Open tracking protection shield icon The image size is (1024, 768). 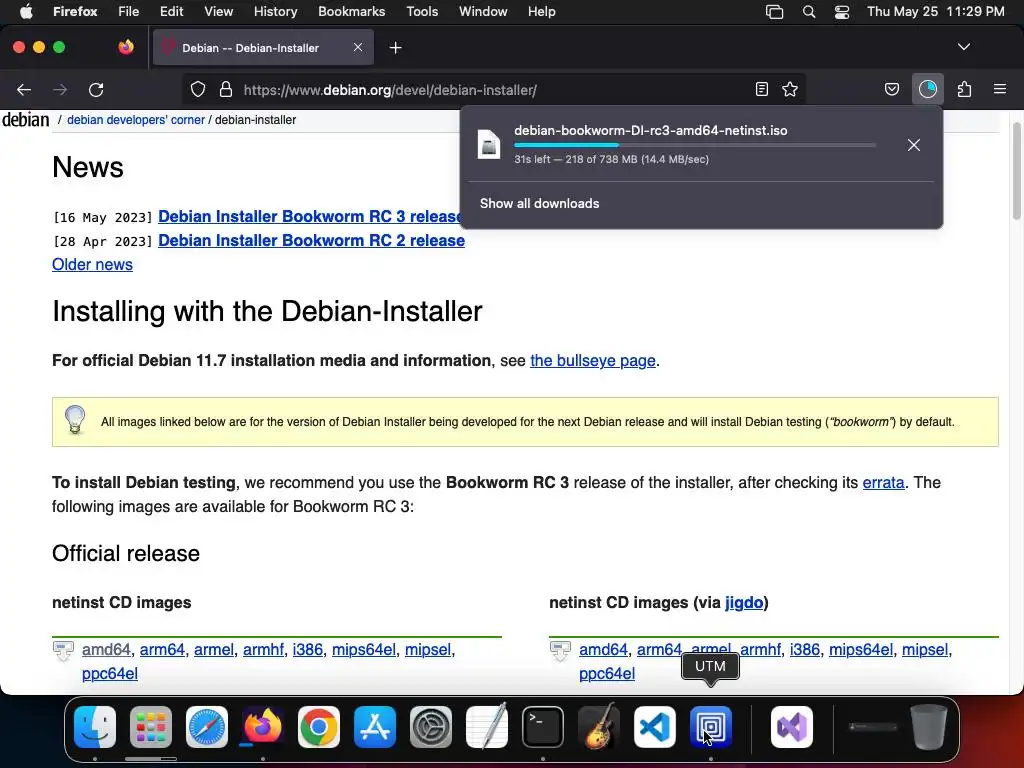198,89
